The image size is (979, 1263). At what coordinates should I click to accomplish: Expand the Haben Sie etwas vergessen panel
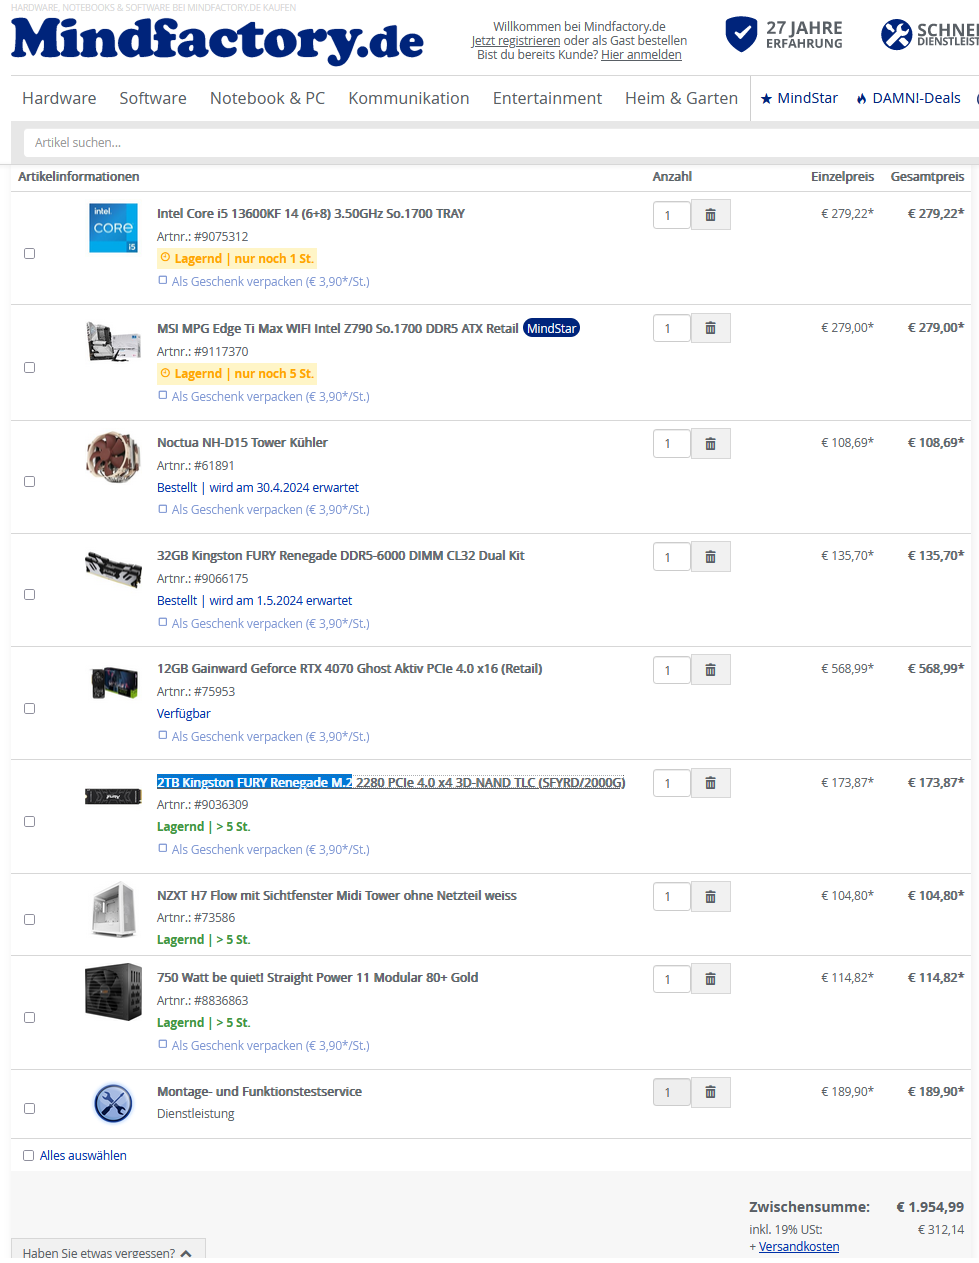click(x=108, y=1252)
